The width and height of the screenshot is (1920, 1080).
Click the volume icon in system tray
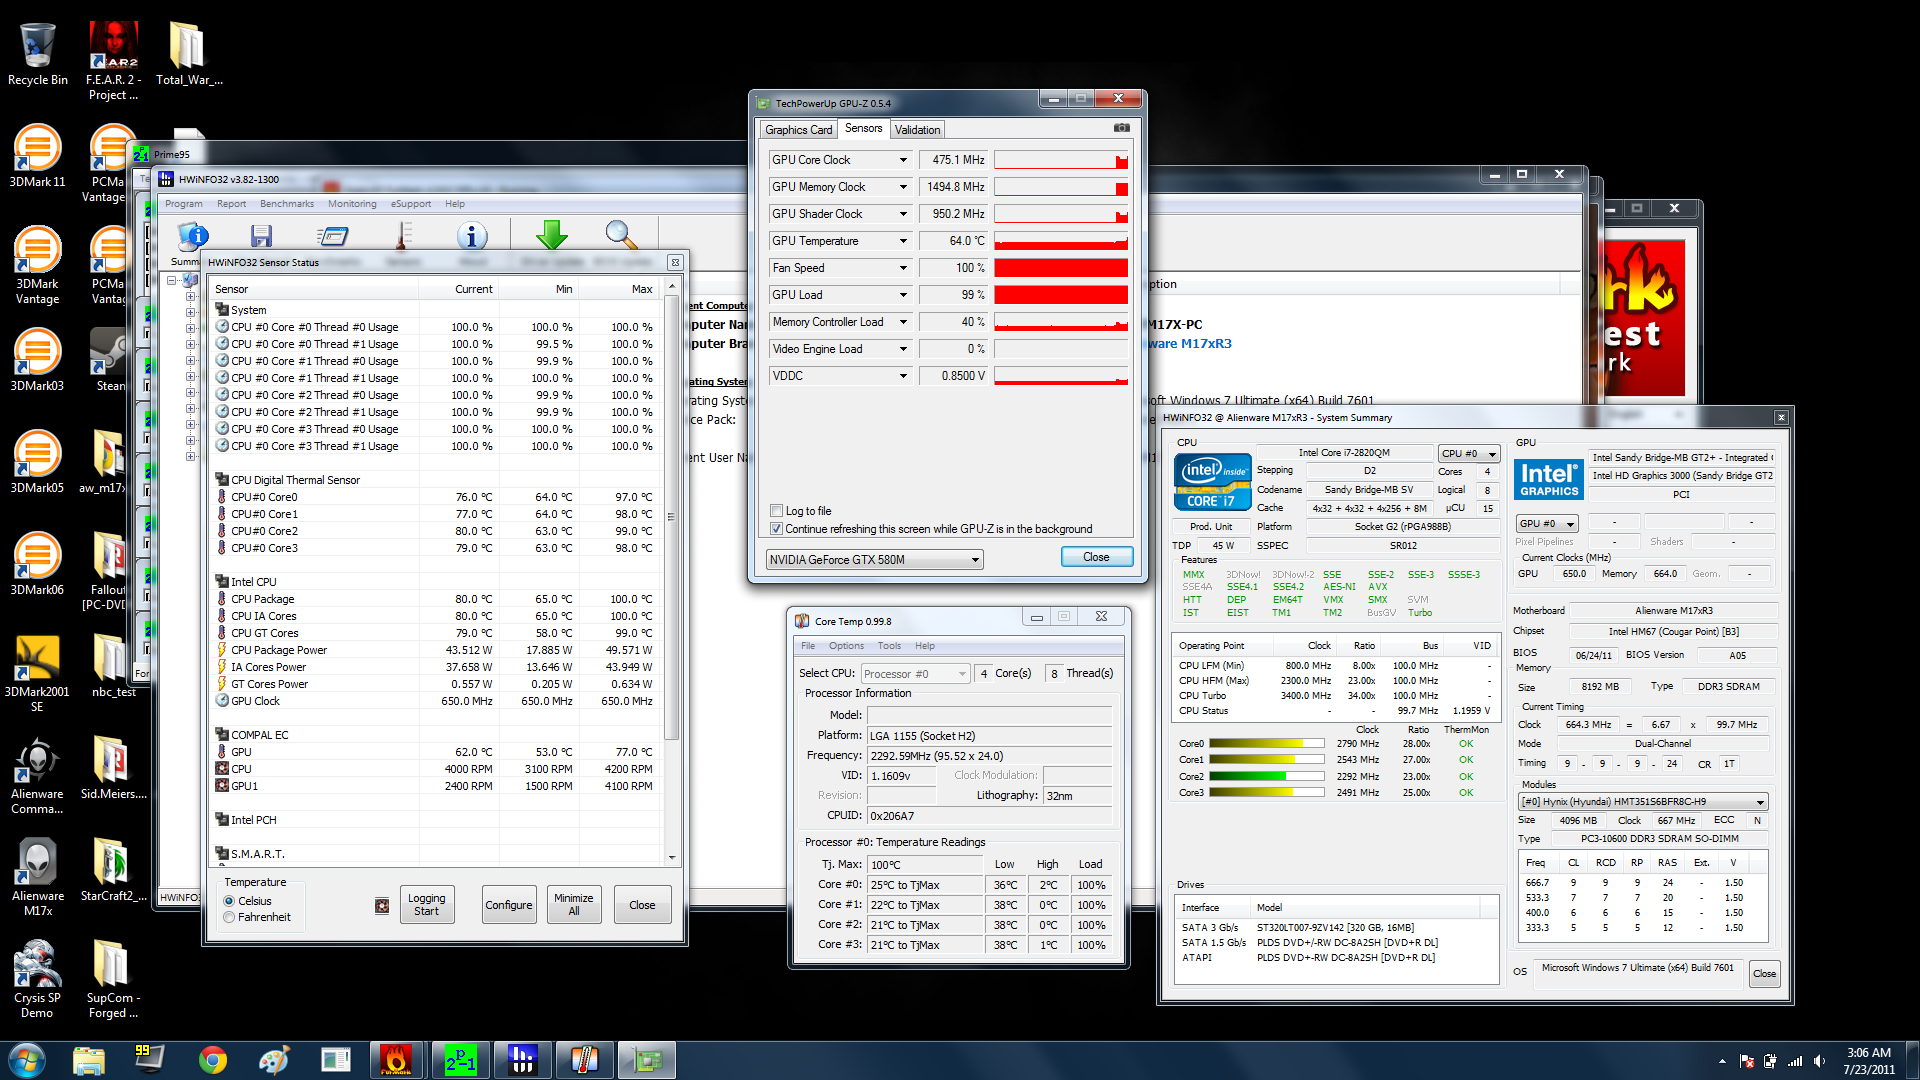pos(1819,1061)
